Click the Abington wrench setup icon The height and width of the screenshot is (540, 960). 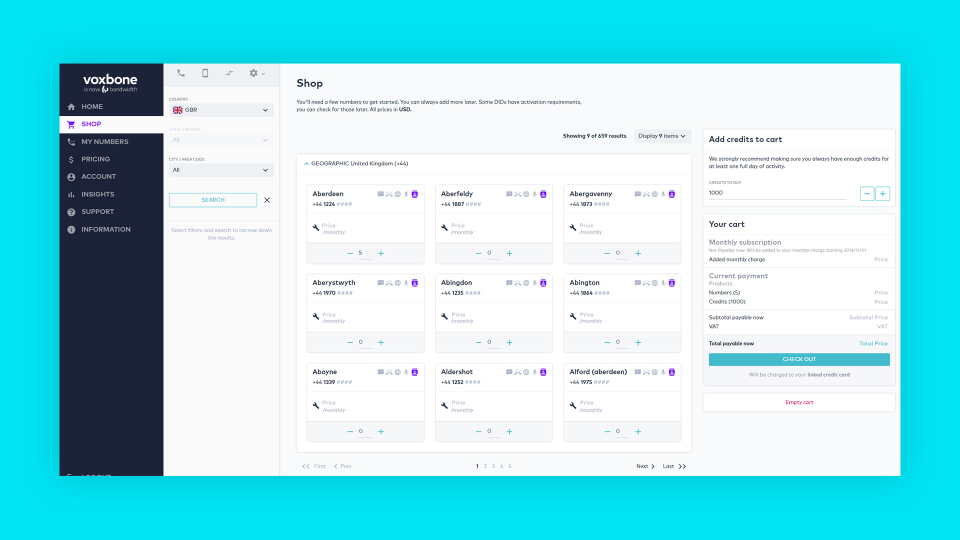[x=573, y=317]
